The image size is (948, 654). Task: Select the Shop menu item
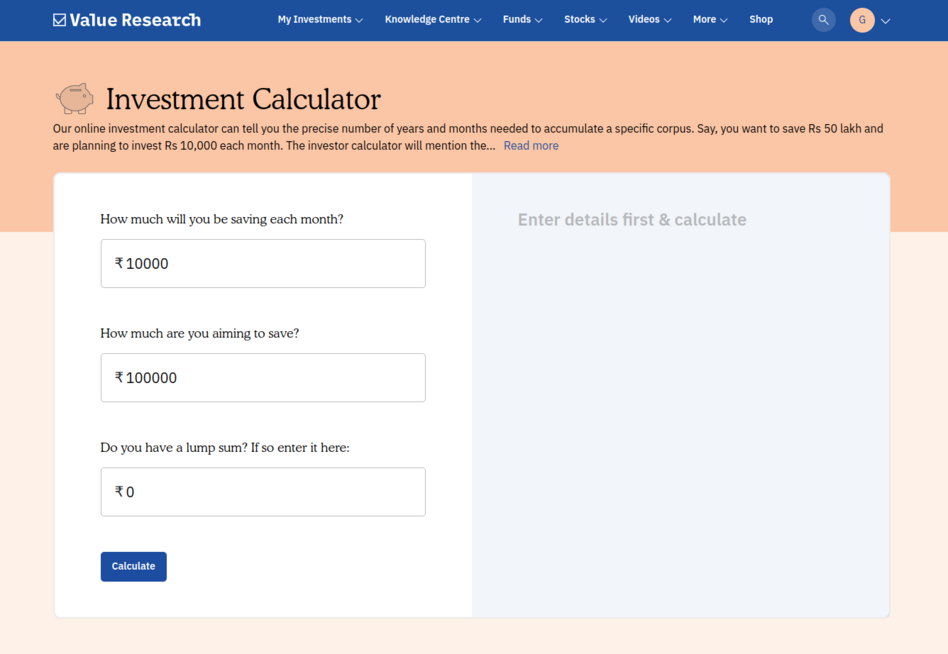point(761,19)
